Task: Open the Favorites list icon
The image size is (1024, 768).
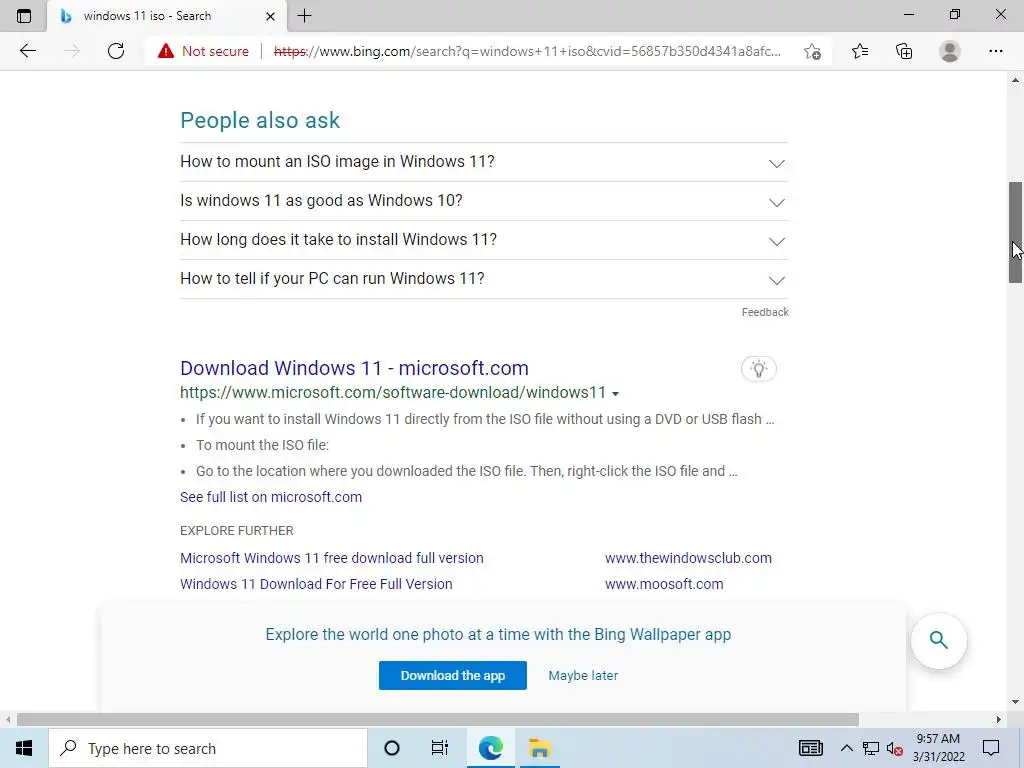Action: click(860, 51)
